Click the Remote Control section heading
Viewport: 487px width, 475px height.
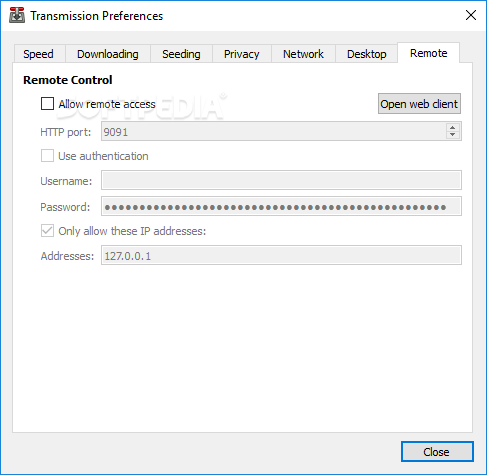click(68, 80)
